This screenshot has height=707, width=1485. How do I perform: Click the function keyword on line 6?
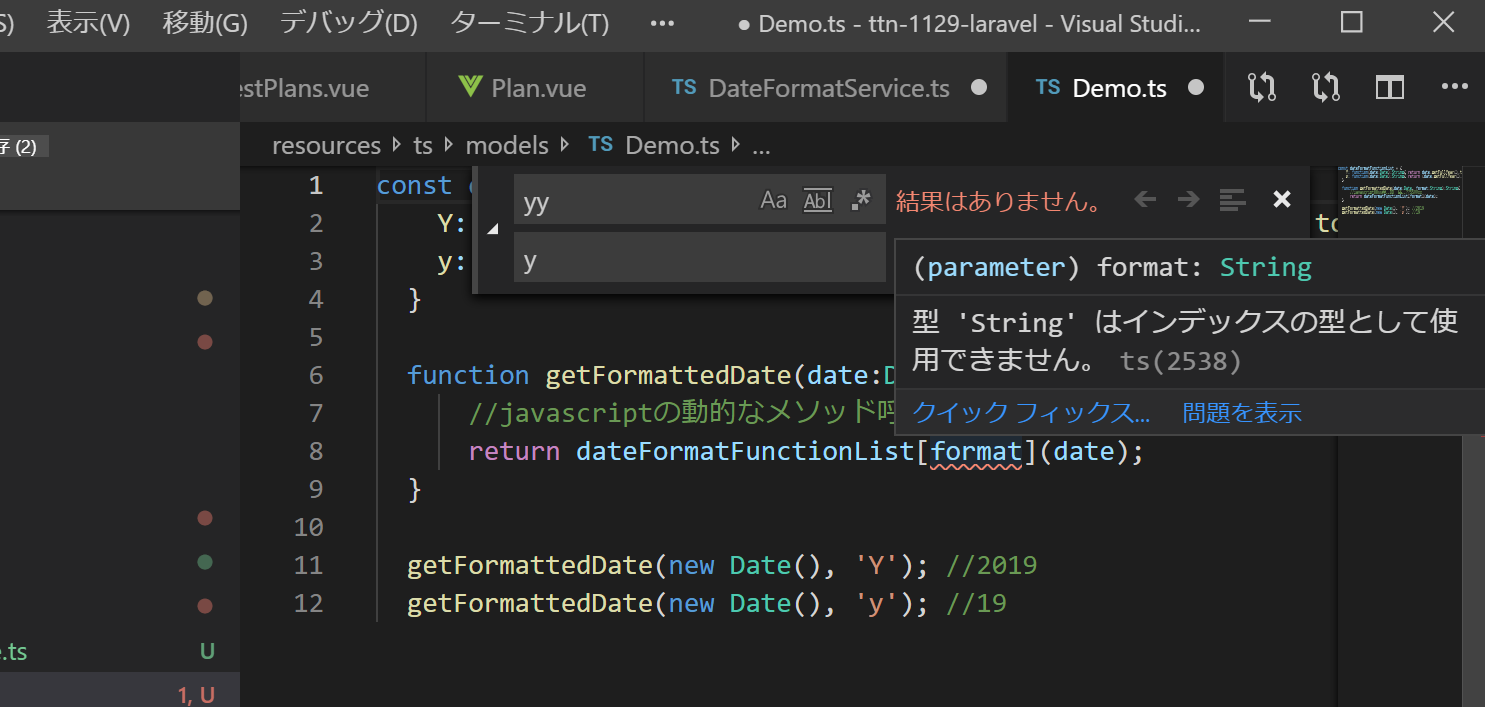(468, 375)
